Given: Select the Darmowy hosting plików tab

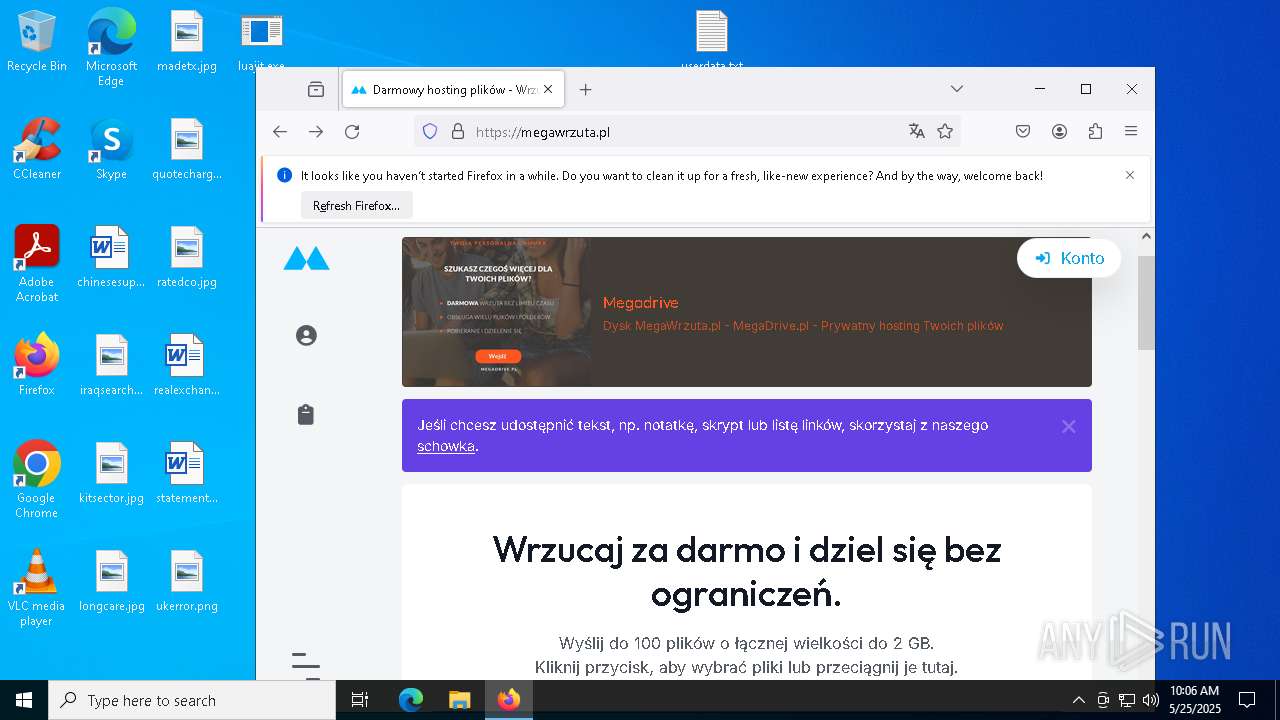Looking at the screenshot, I should click(x=453, y=89).
